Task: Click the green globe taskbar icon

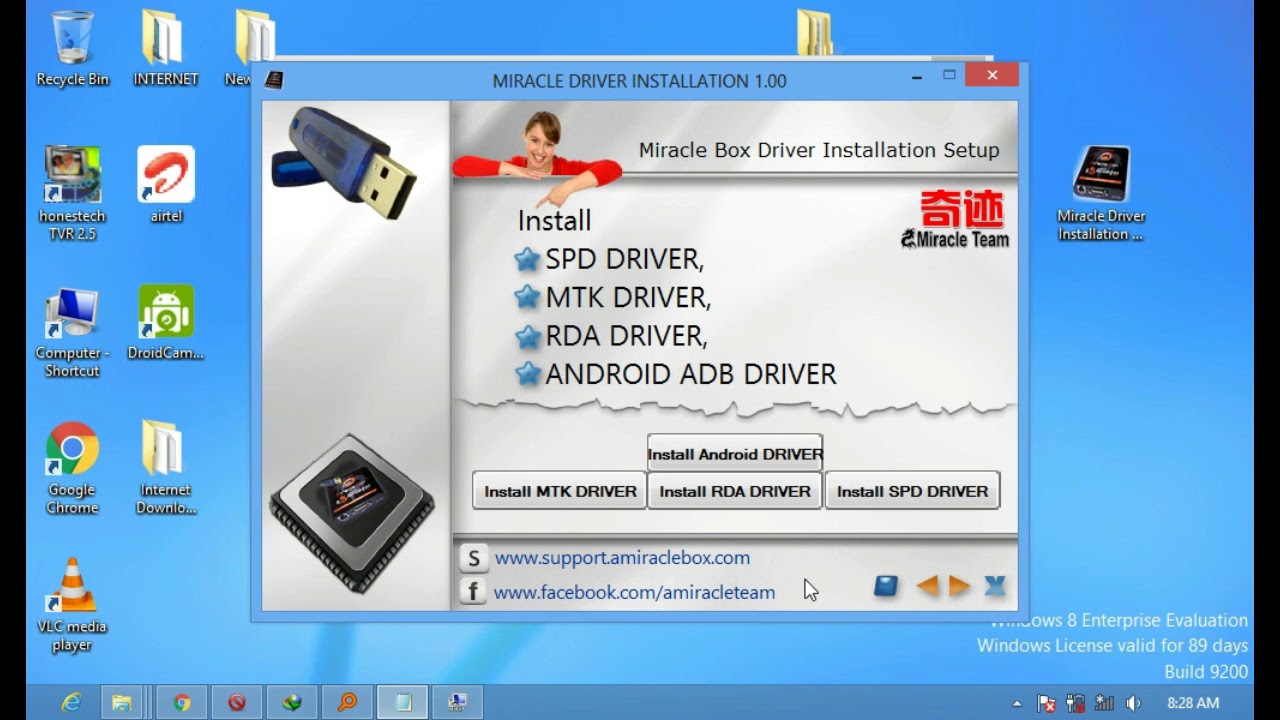Action: 292,702
